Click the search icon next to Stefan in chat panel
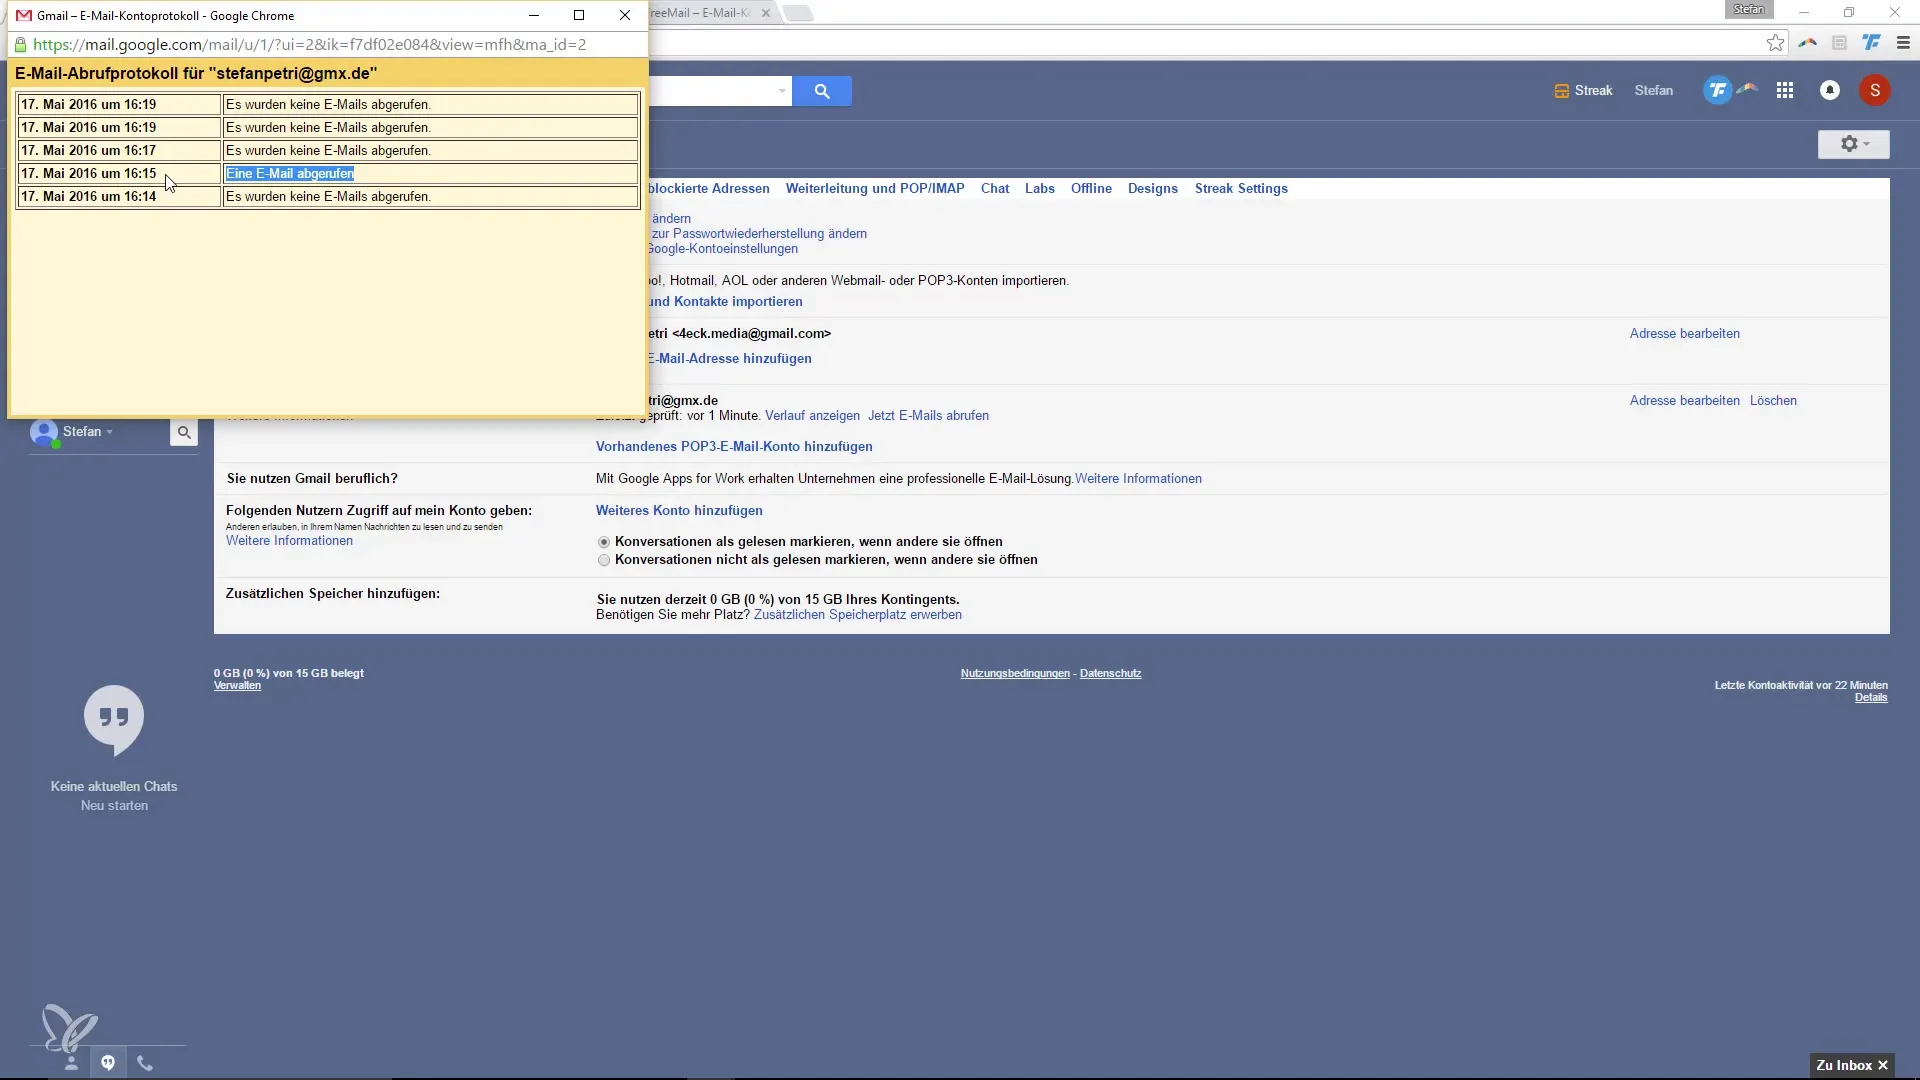1920x1080 pixels. point(184,433)
